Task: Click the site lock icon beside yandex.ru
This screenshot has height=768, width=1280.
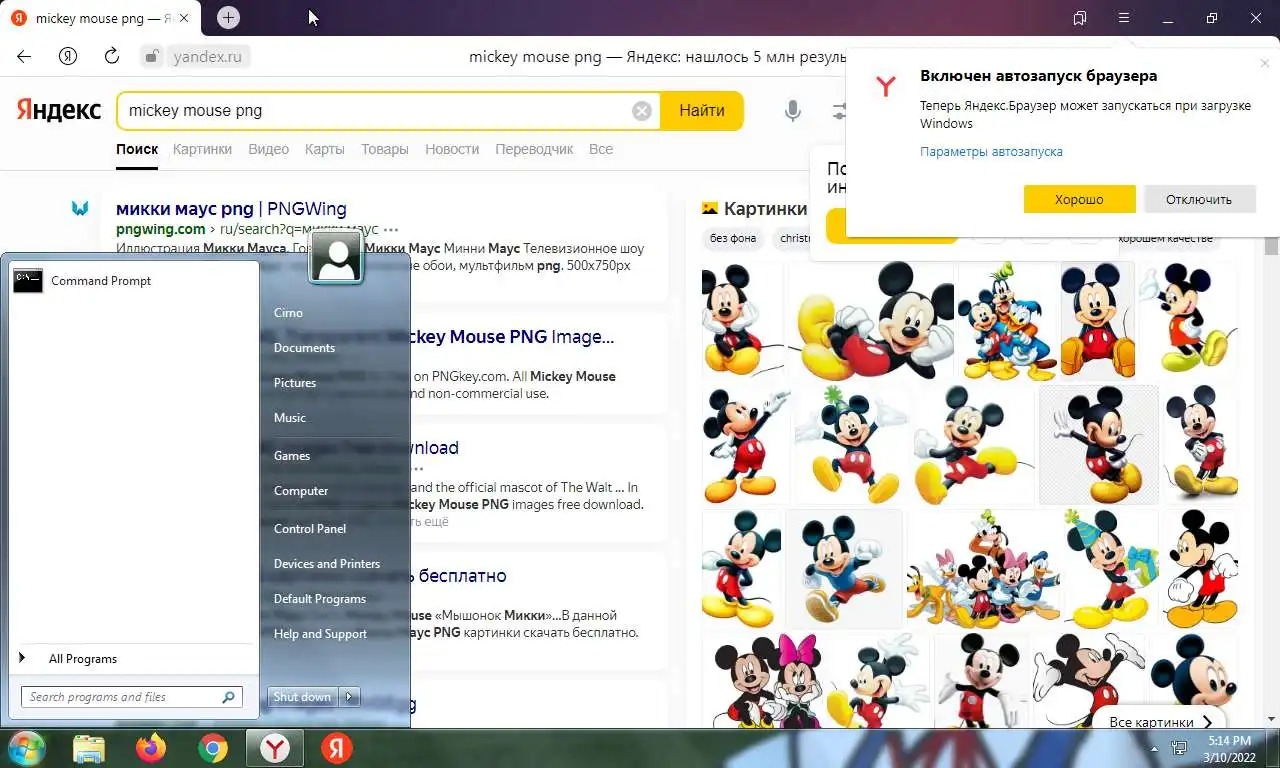Action: click(152, 56)
